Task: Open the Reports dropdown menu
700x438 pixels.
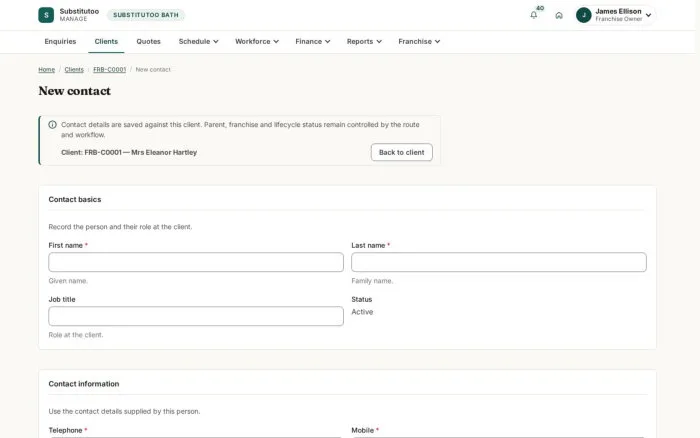Action: (364, 42)
